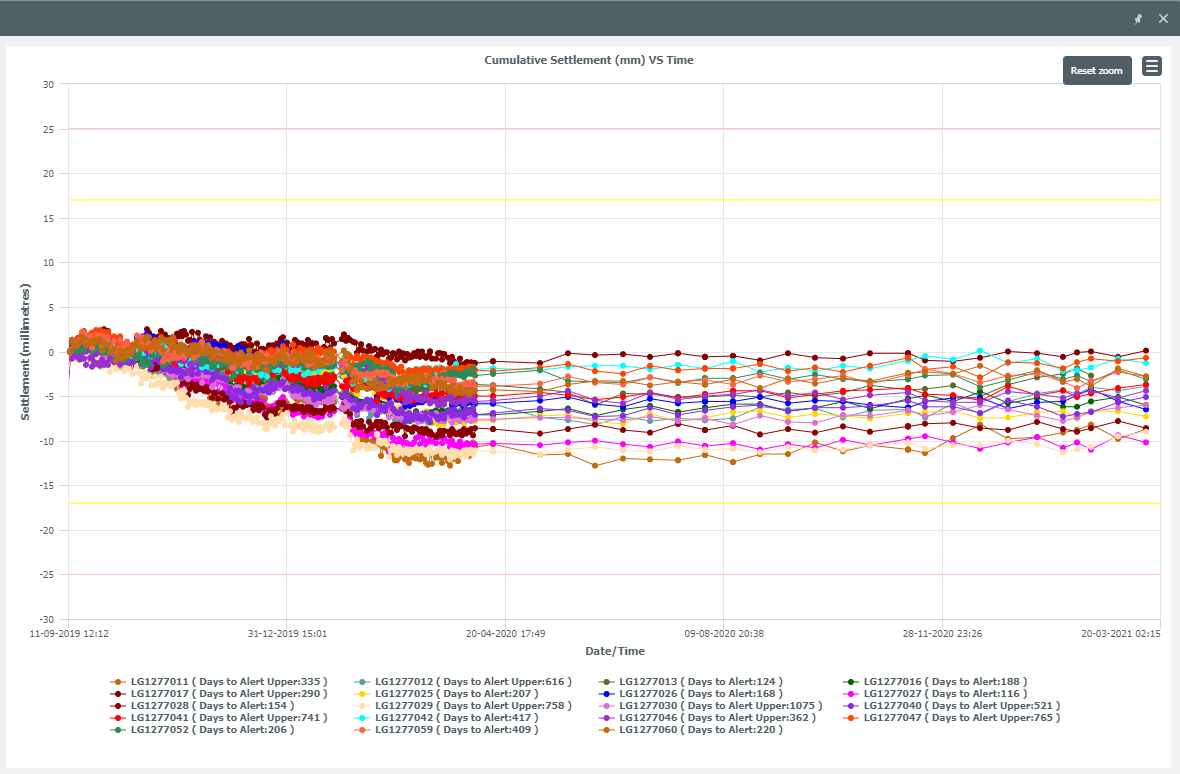The height and width of the screenshot is (774, 1180).
Task: Click x-axis label 20-04-2020 17:49
Action: click(x=506, y=633)
